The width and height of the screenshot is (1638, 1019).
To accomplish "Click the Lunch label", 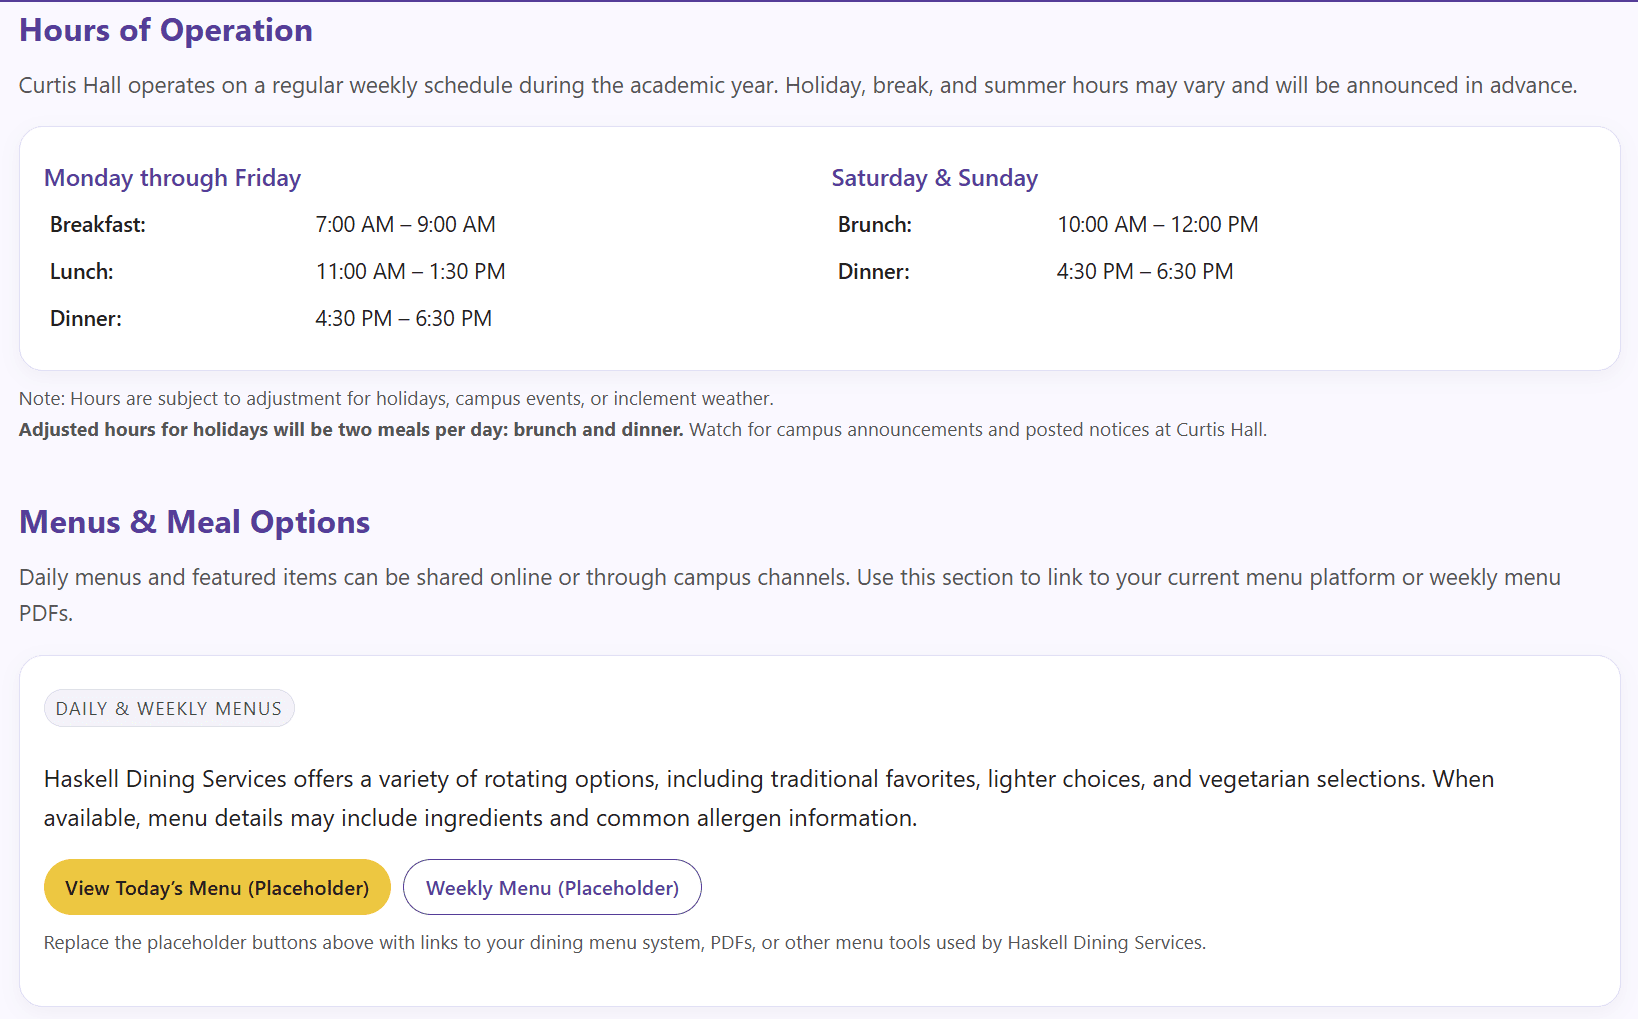I will pos(82,272).
